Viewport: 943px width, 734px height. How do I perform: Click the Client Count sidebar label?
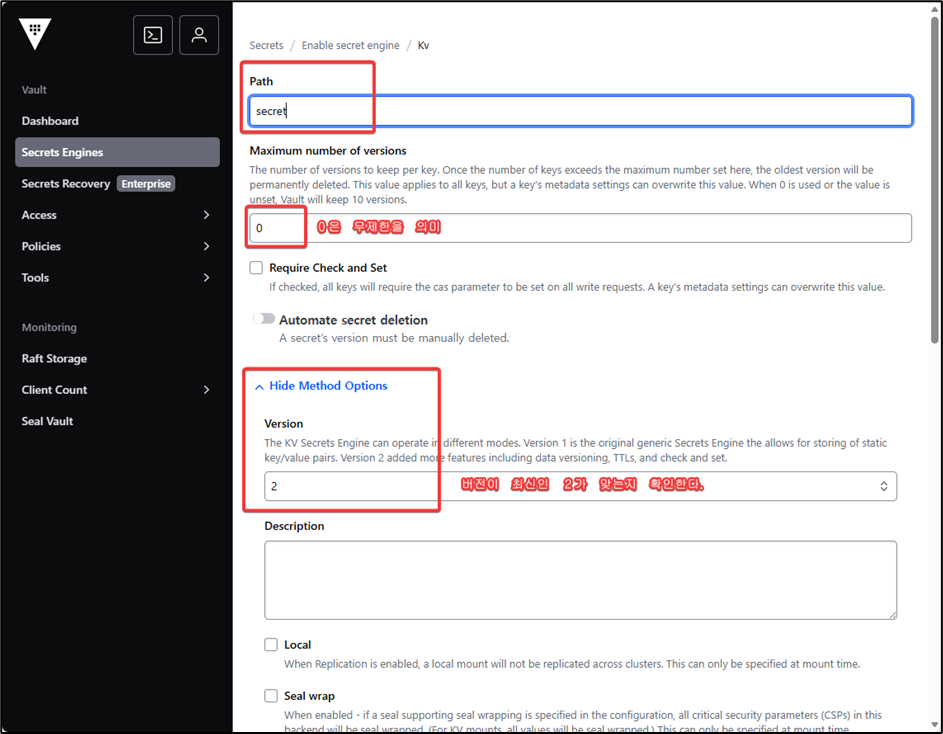(54, 390)
